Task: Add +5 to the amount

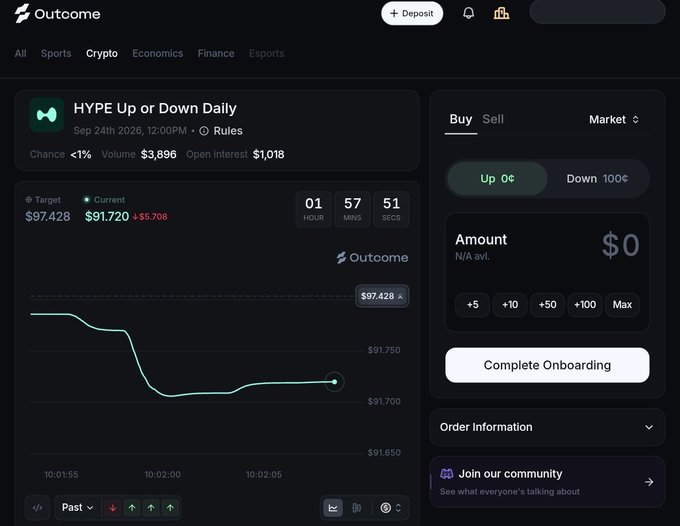Action: point(473,305)
